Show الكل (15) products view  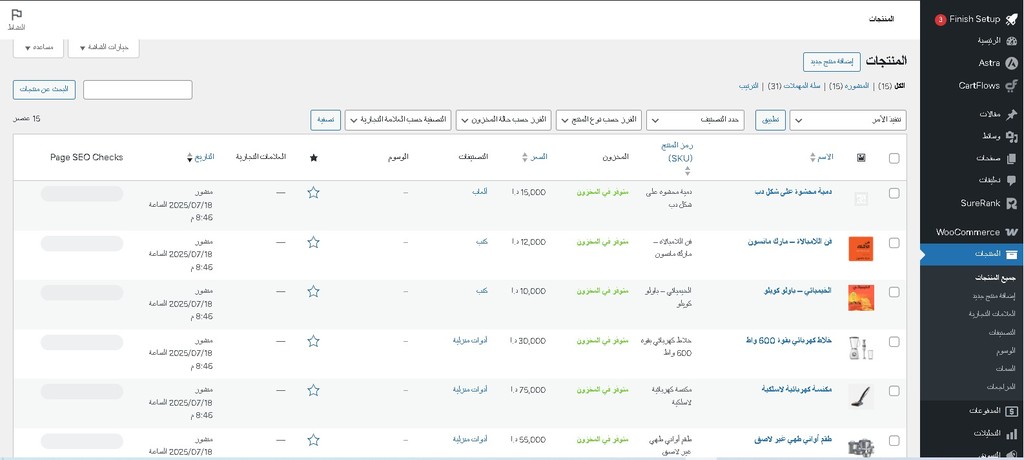click(x=893, y=86)
